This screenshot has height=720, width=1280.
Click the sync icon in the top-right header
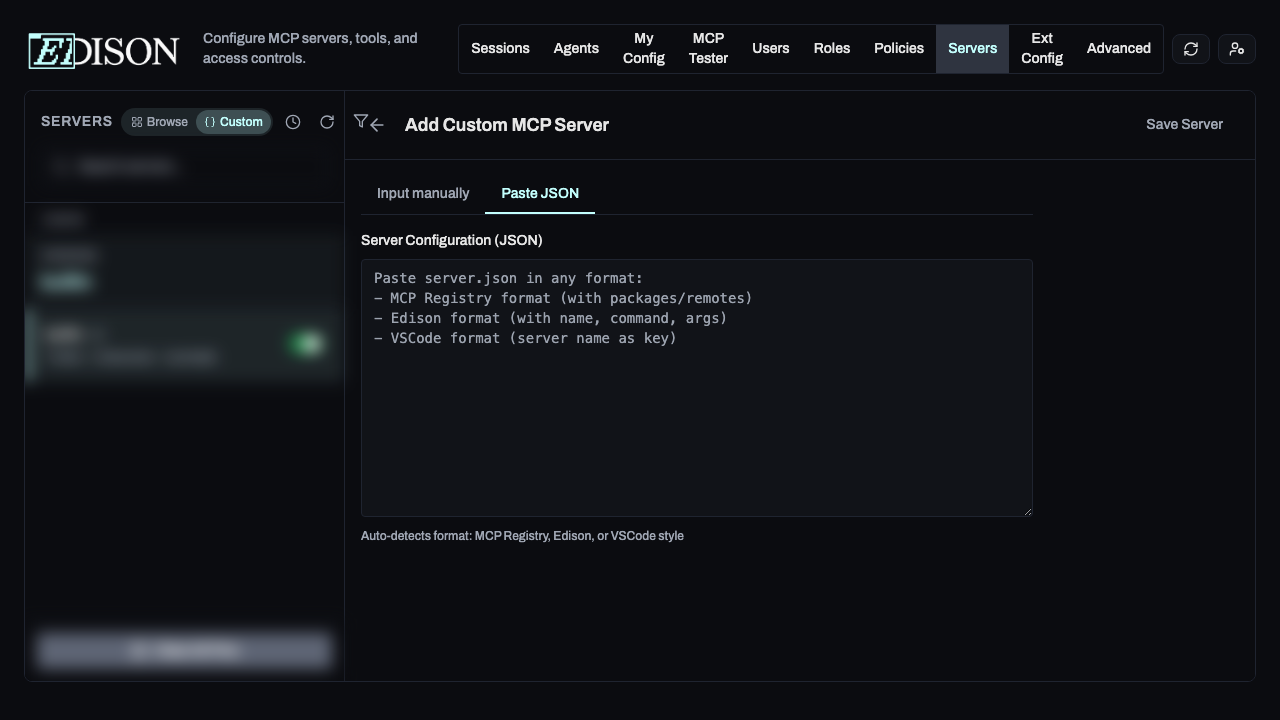[x=1190, y=48]
